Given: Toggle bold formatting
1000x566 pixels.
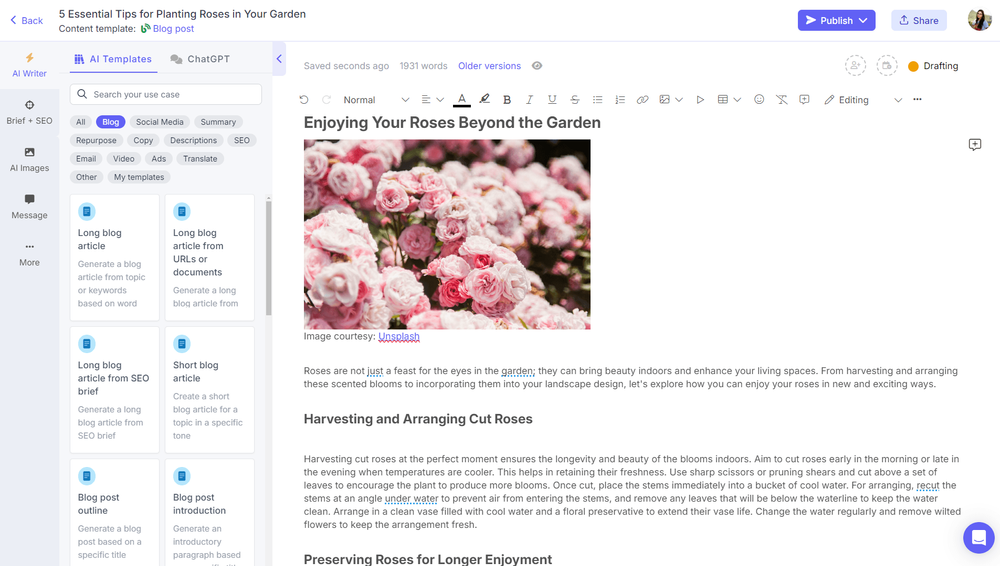Looking at the screenshot, I should pyautogui.click(x=507, y=100).
